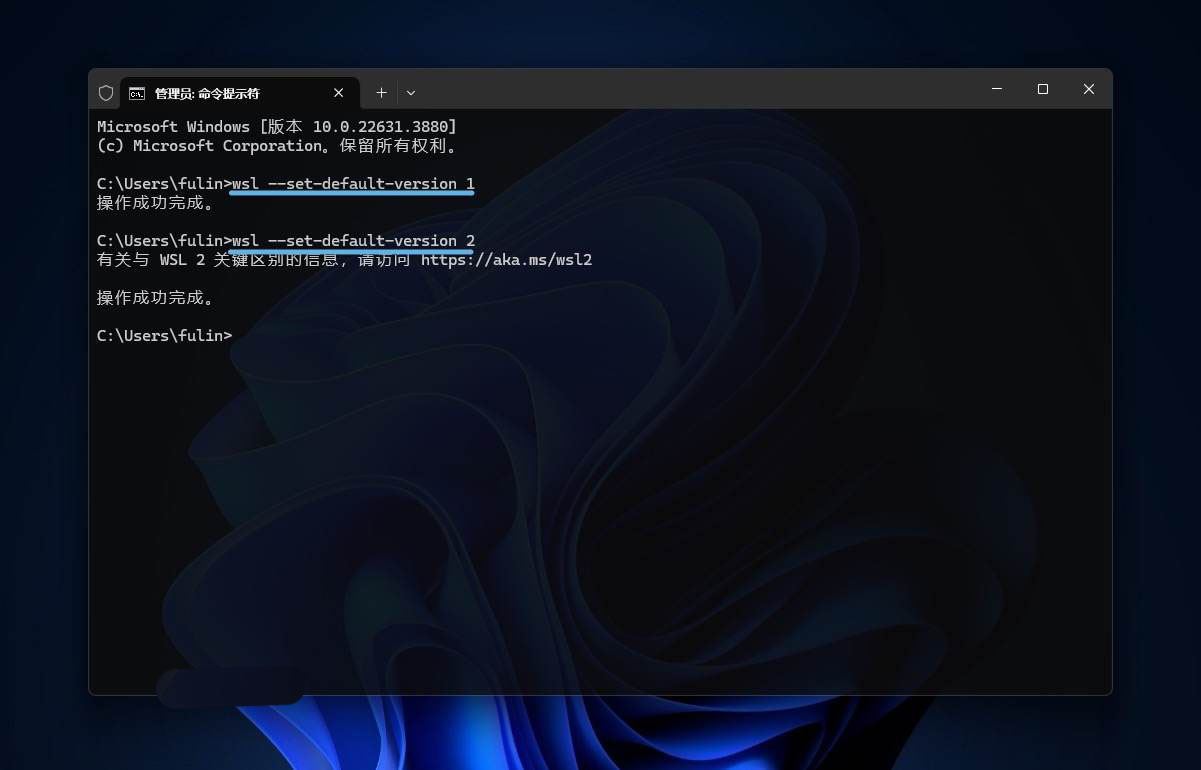
Task: Open the https://aka.ms/wsl2 link
Action: (x=506, y=260)
